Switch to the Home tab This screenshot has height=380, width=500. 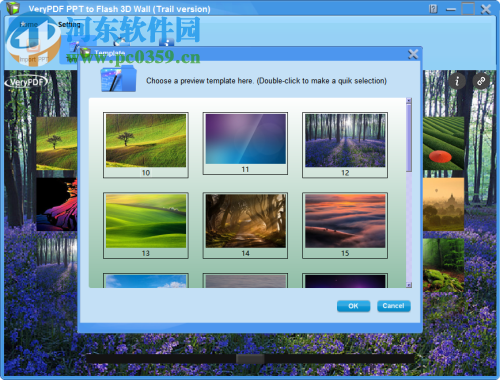pos(29,24)
